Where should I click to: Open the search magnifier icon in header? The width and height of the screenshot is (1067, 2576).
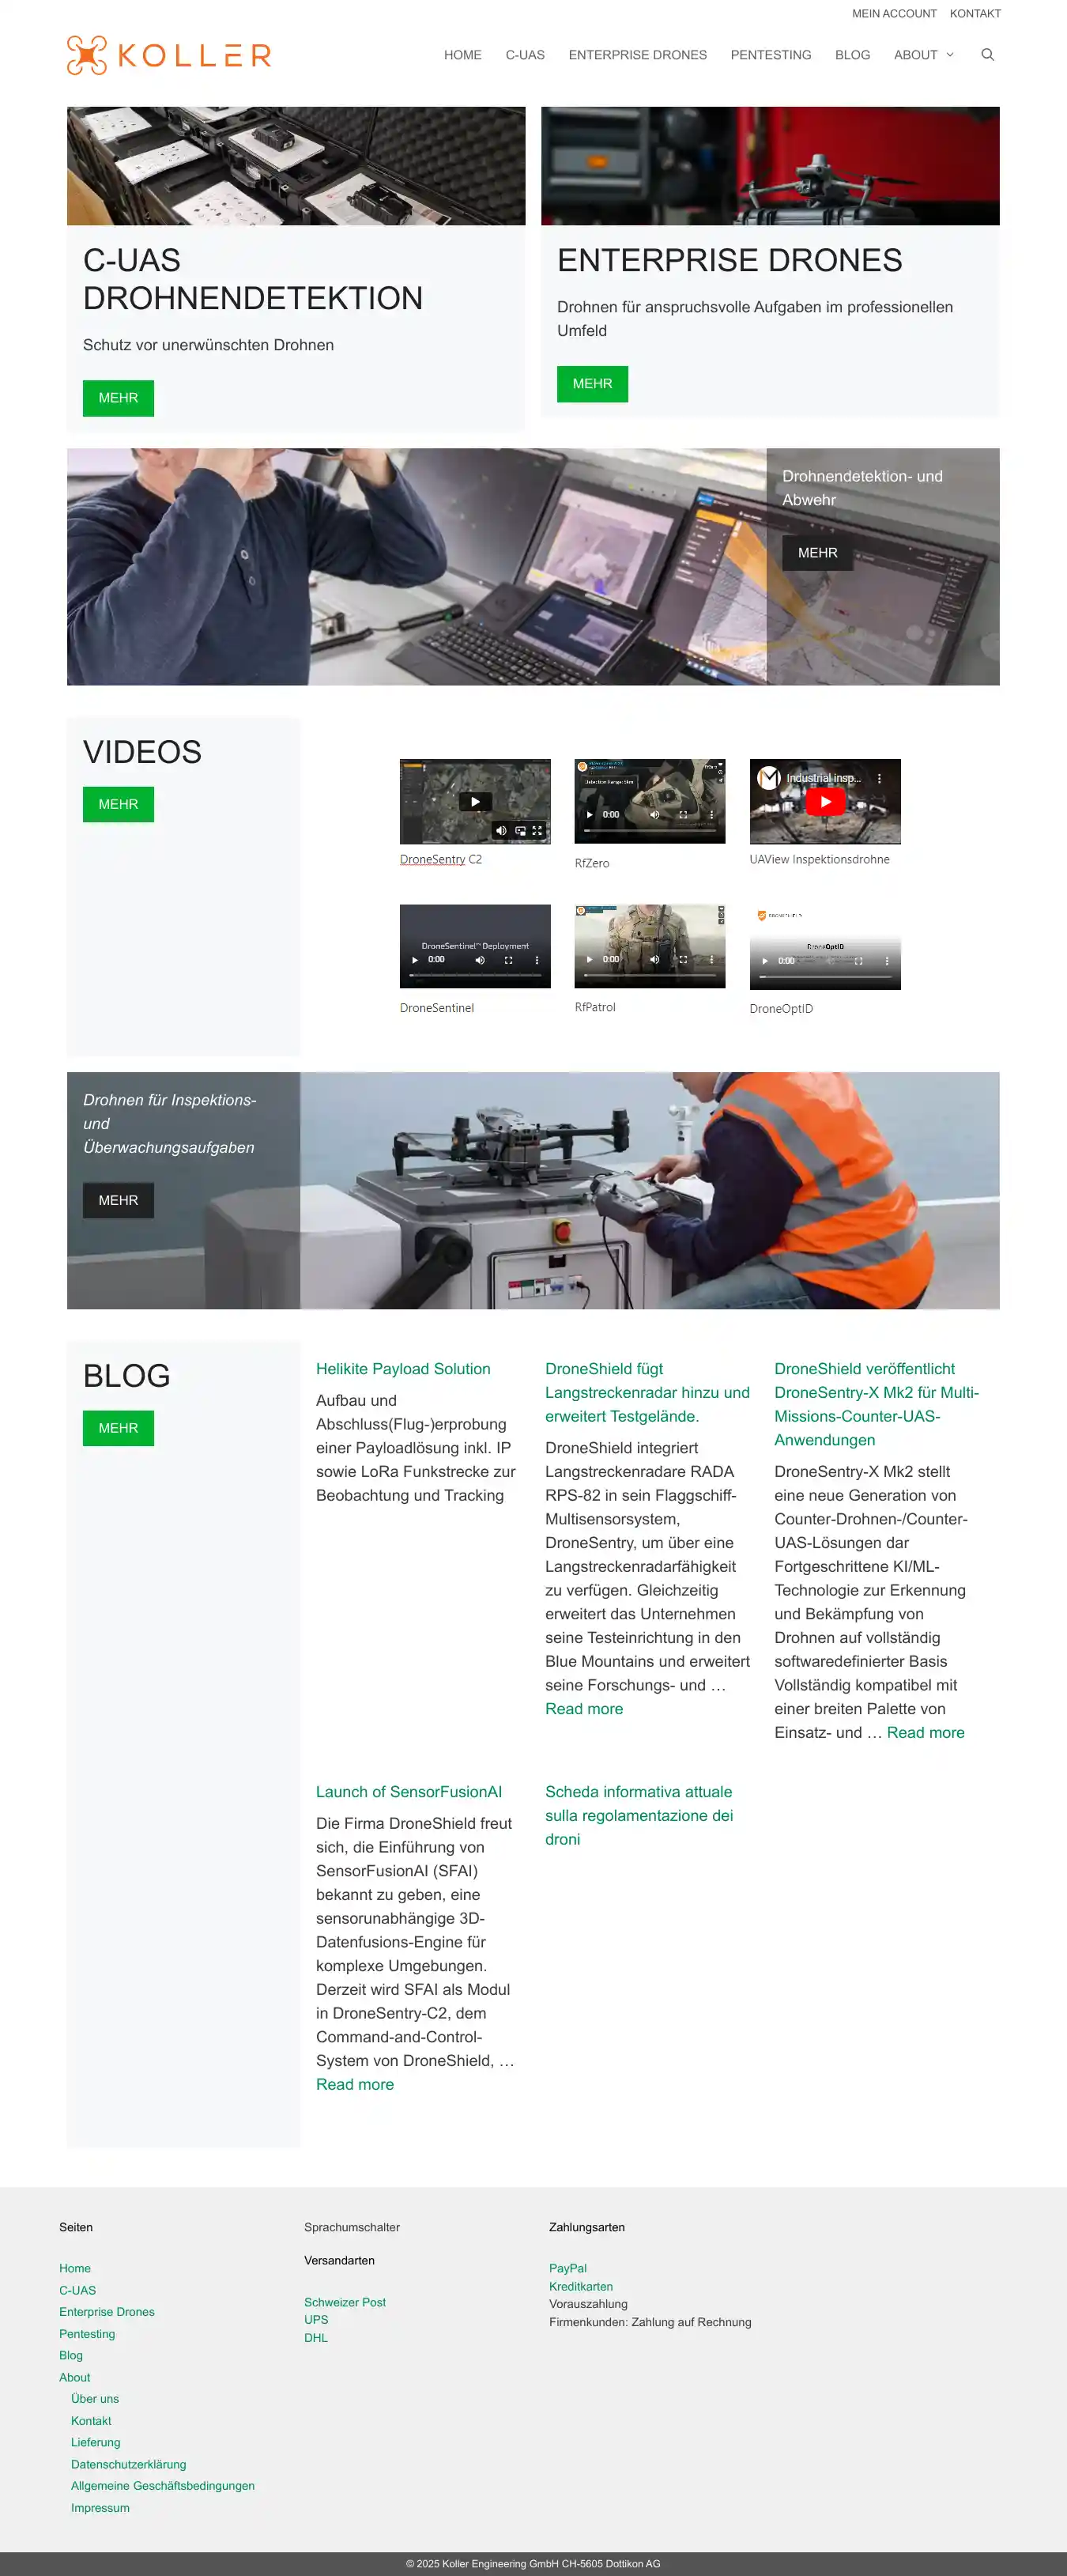click(x=987, y=55)
